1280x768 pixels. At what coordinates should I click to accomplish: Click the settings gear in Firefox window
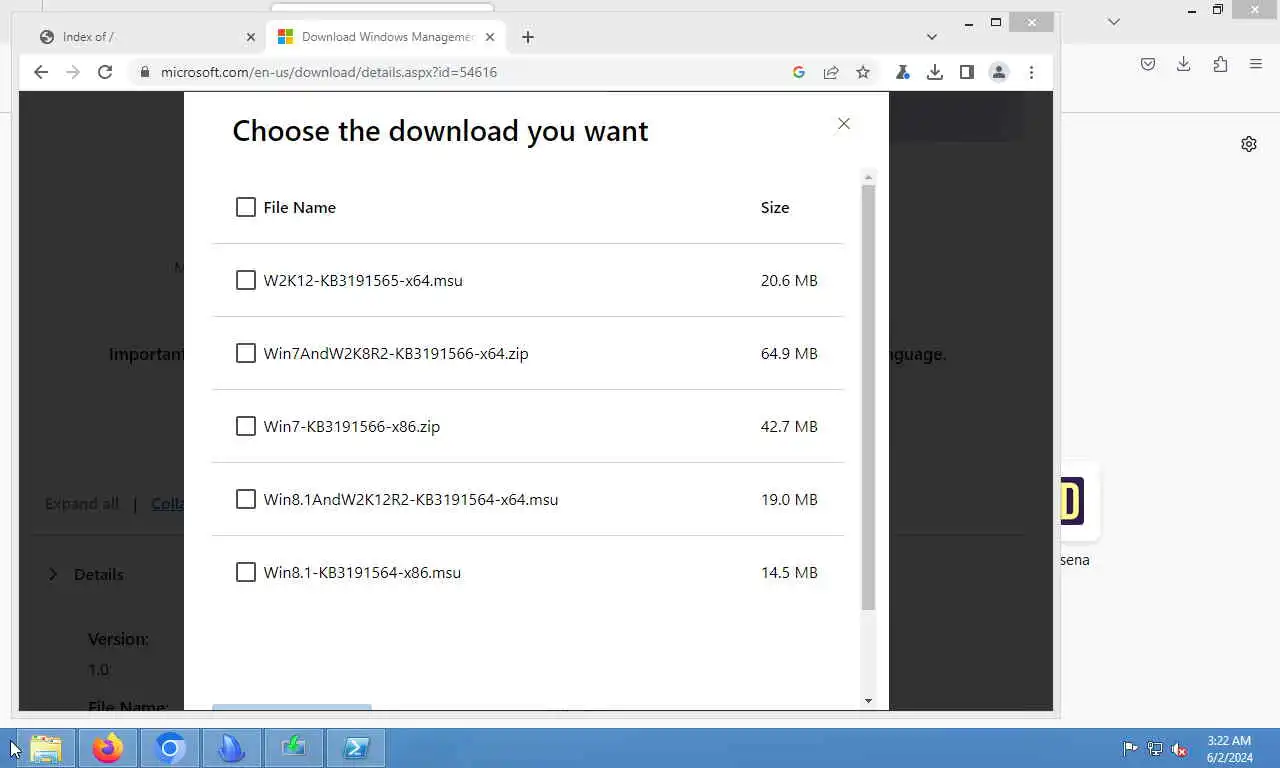coord(1249,144)
